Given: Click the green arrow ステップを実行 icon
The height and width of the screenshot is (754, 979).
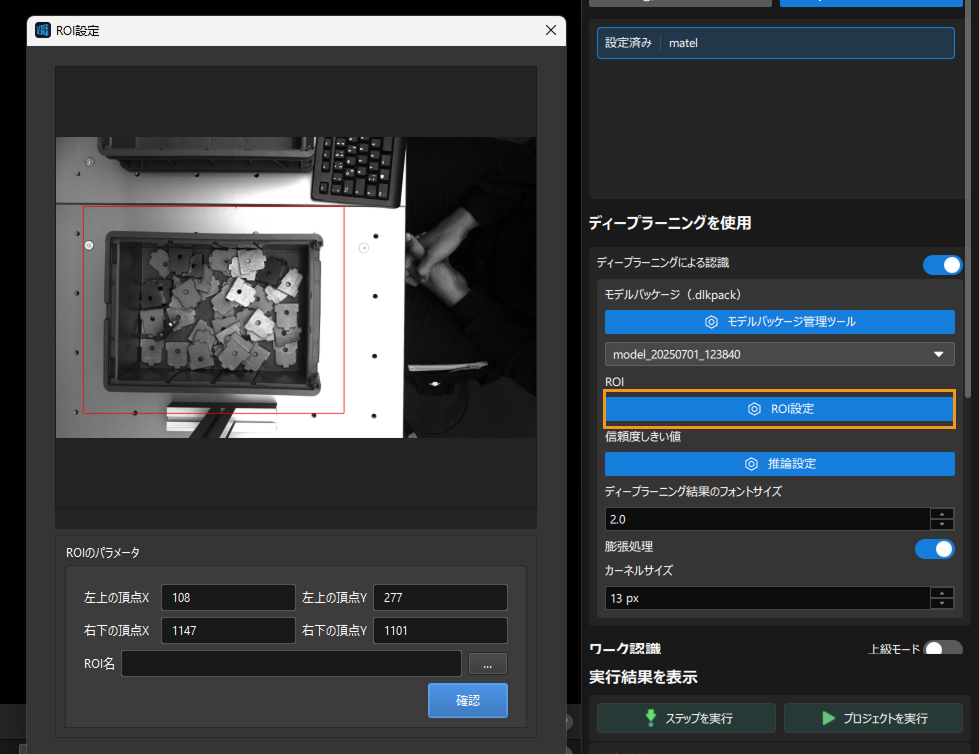Looking at the screenshot, I should 651,718.
